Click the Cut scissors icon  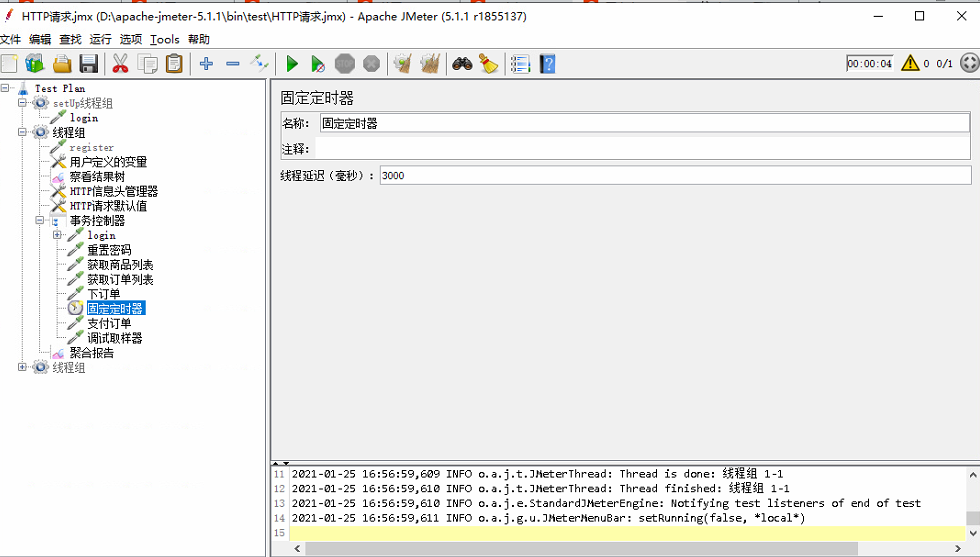pos(120,64)
